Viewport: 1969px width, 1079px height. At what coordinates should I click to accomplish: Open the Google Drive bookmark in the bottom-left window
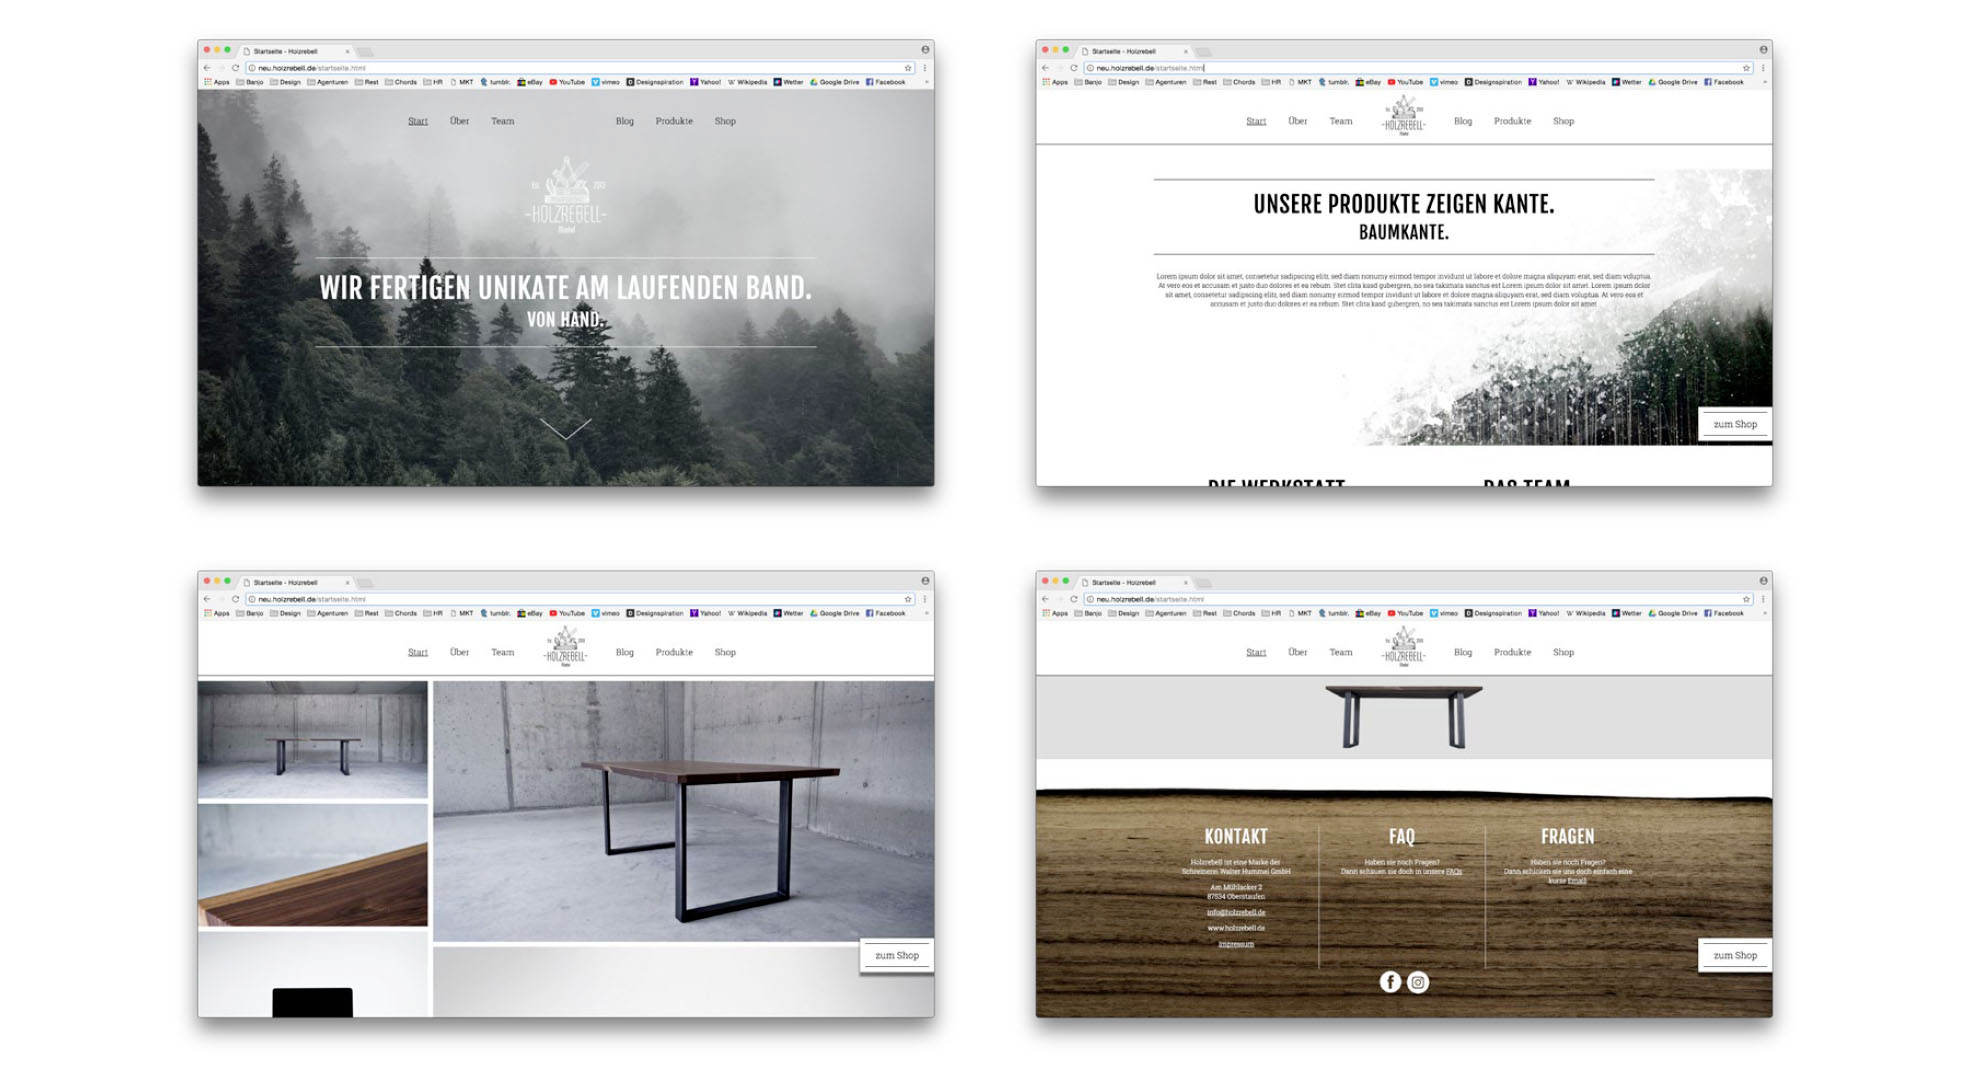click(834, 613)
